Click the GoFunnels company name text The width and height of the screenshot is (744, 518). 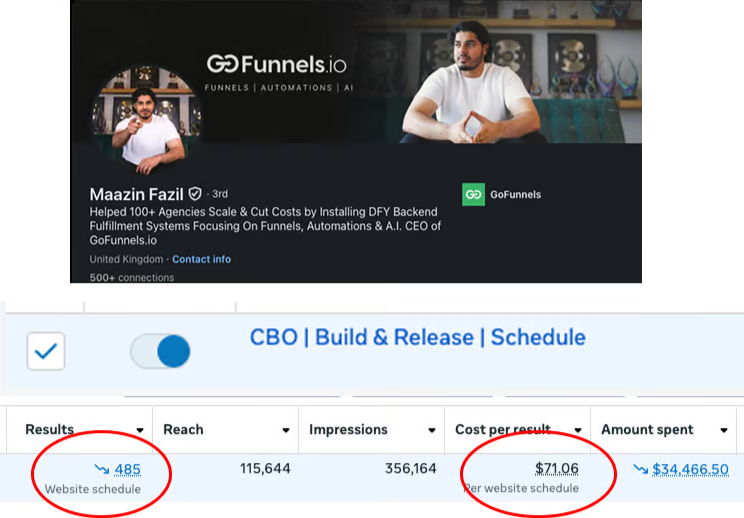click(515, 194)
